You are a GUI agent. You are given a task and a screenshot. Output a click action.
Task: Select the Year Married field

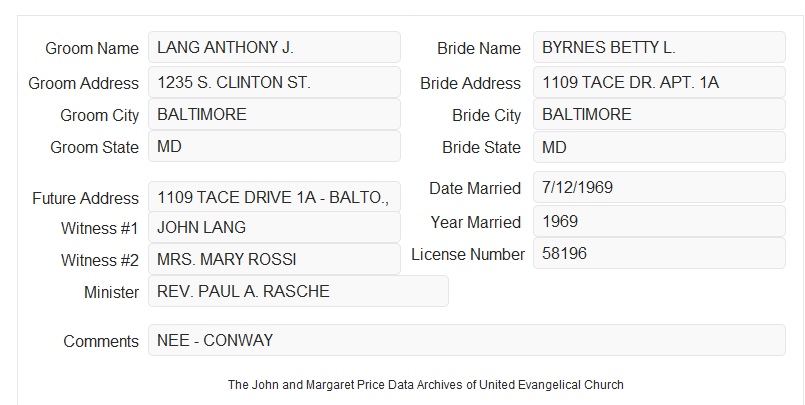click(659, 221)
